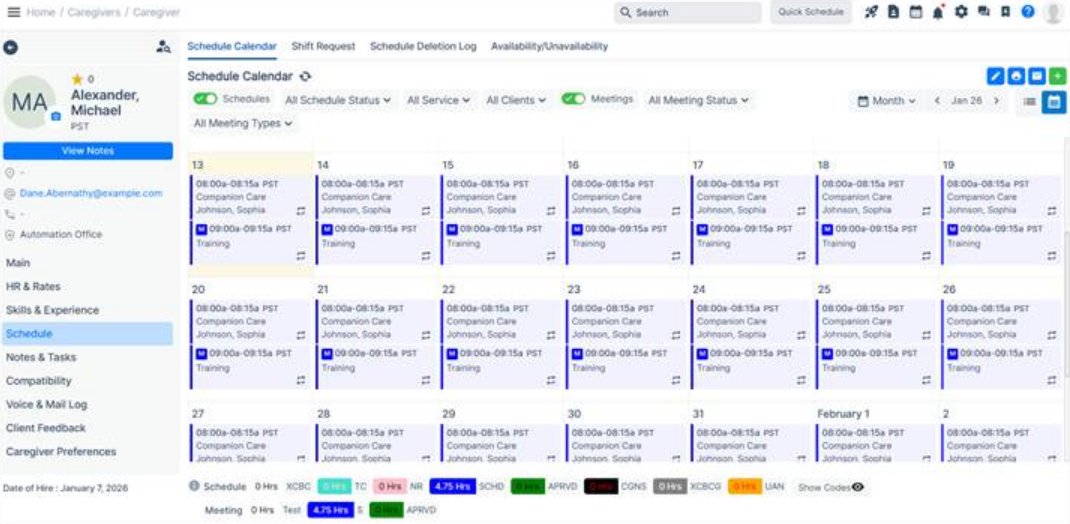
Task: Open All Meeting Status dropdown
Action: 698,100
